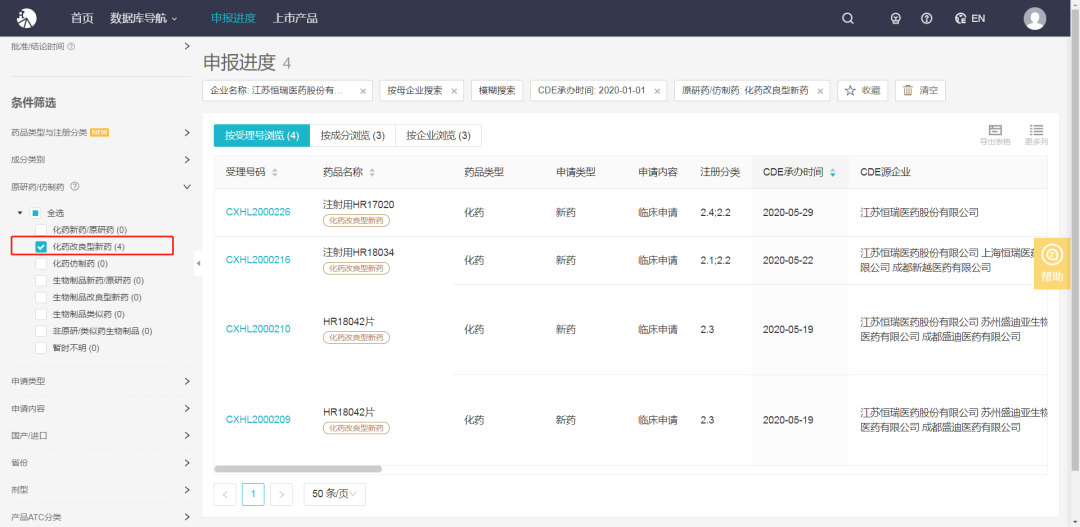Sort by CDE undertaking time arrows

833,173
